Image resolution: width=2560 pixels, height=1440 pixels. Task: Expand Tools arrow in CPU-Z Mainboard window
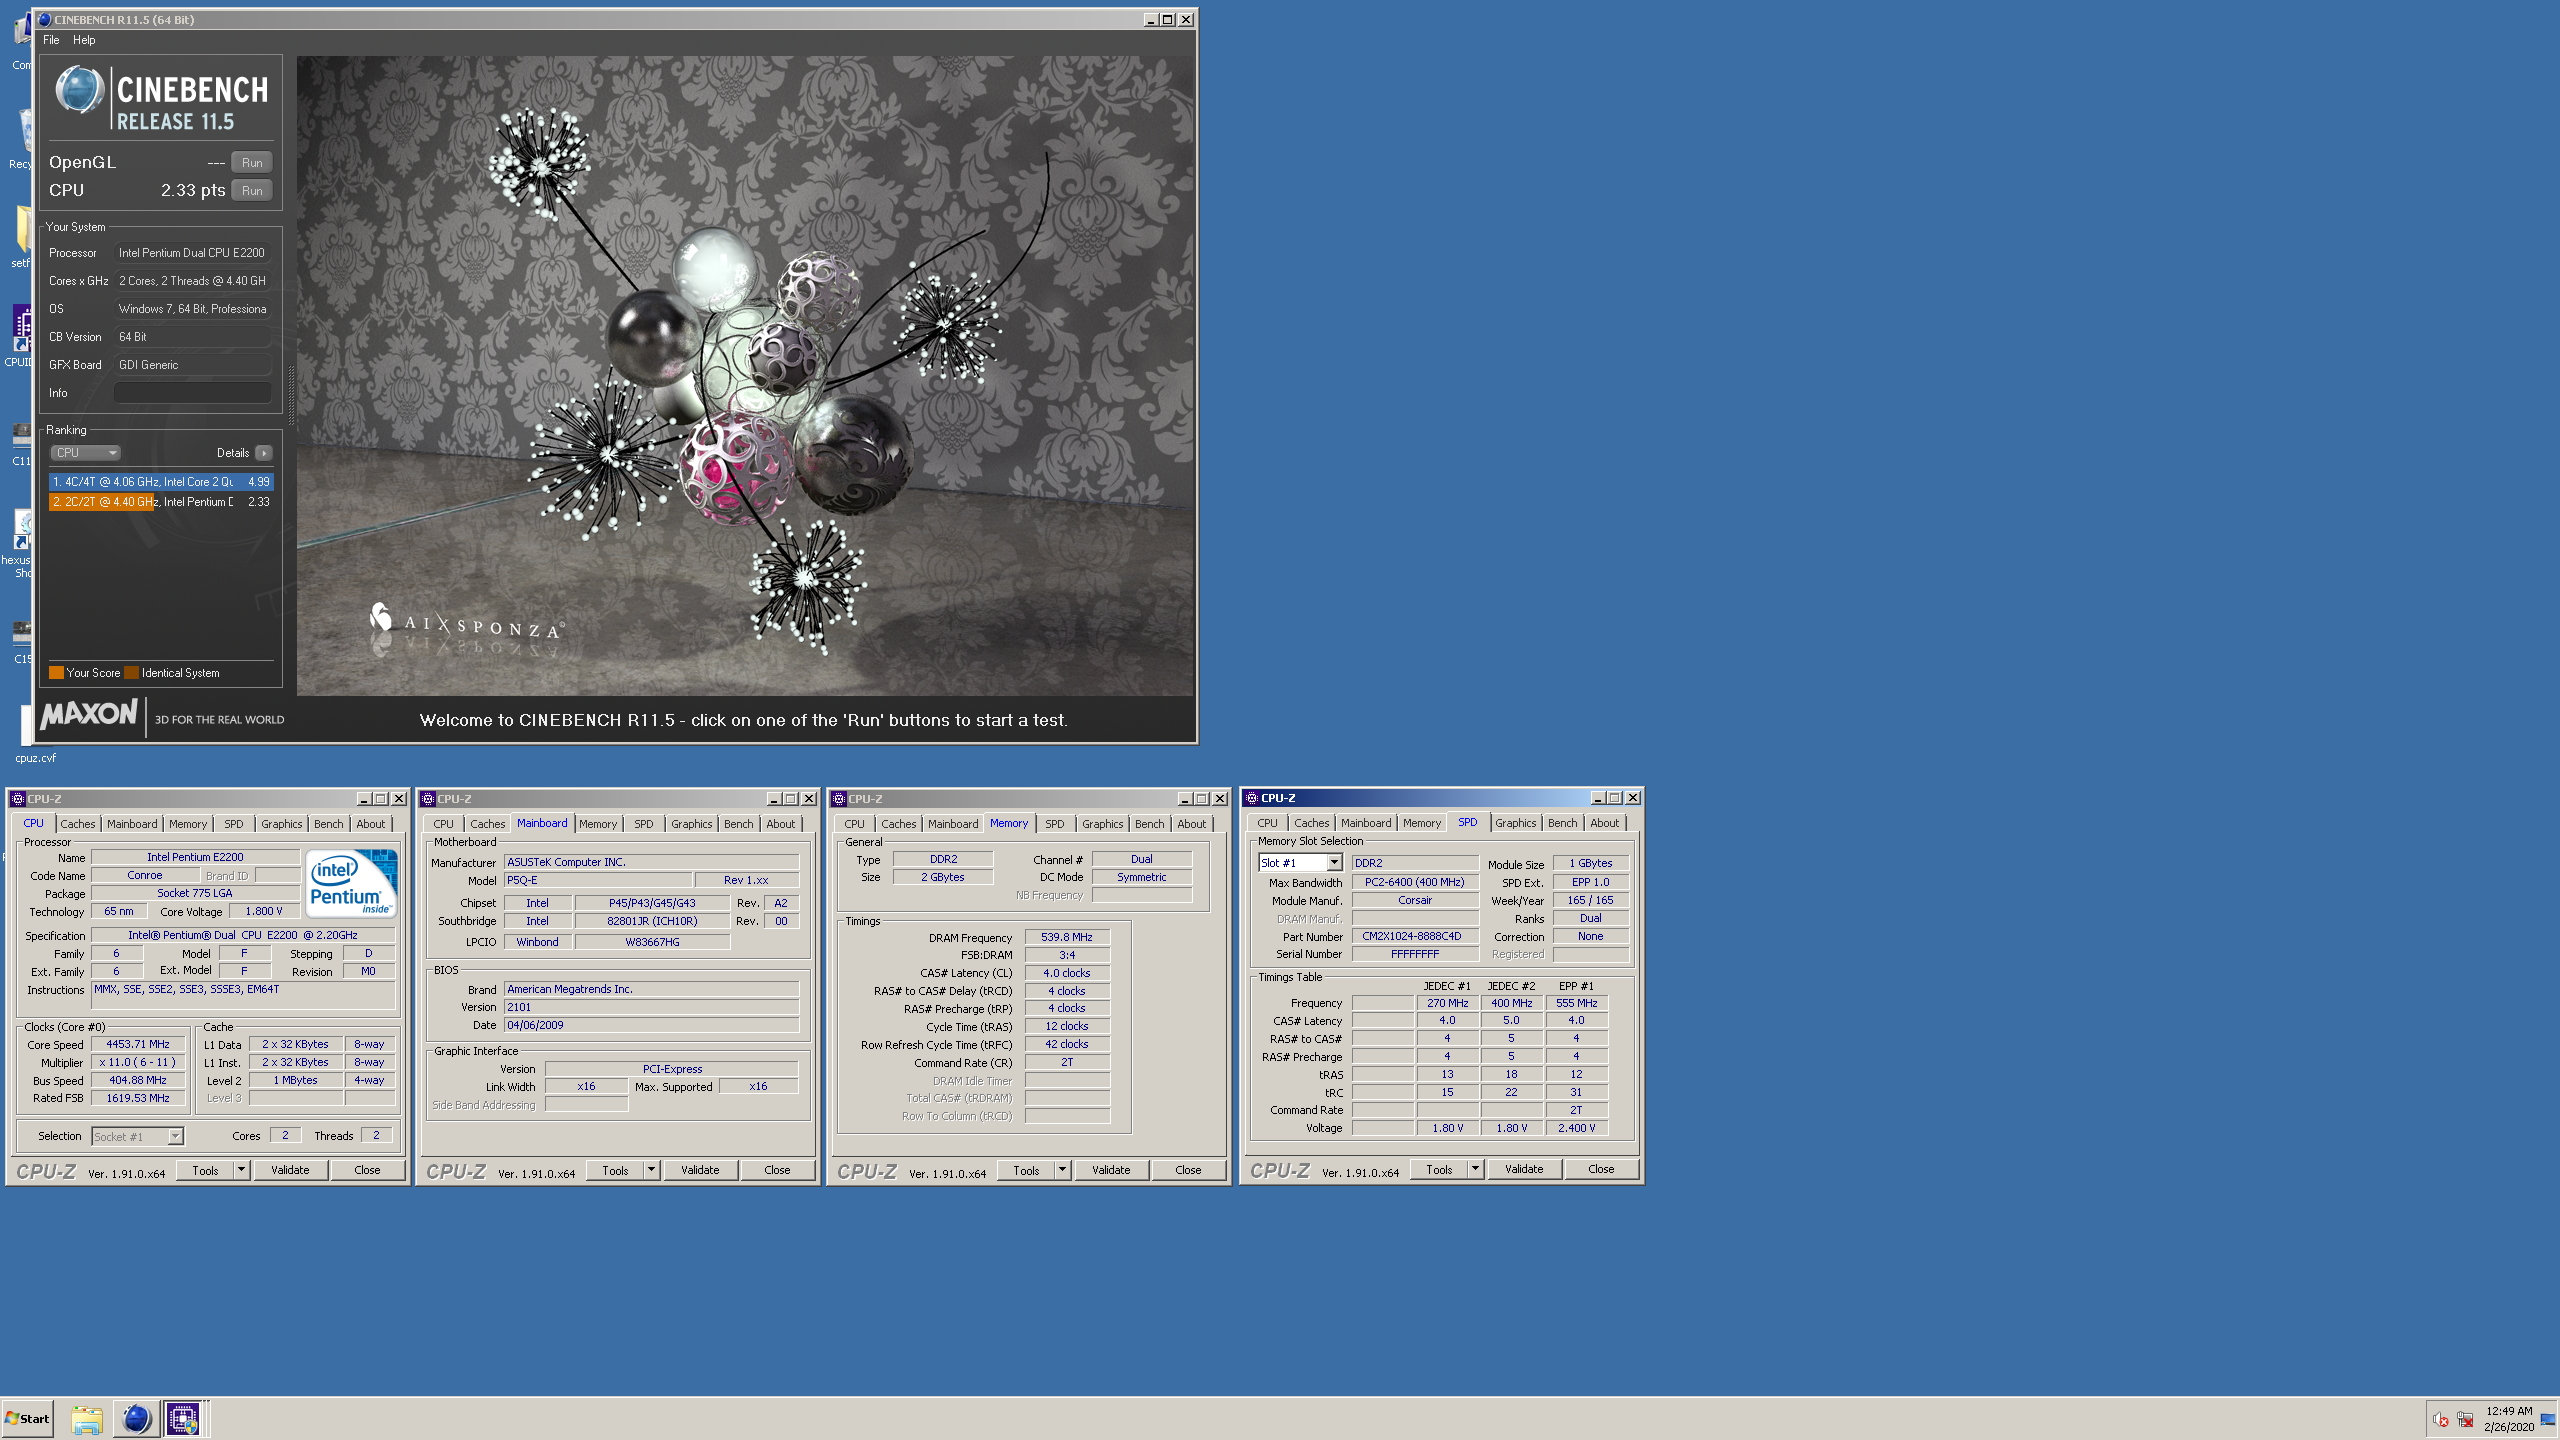(x=651, y=1170)
